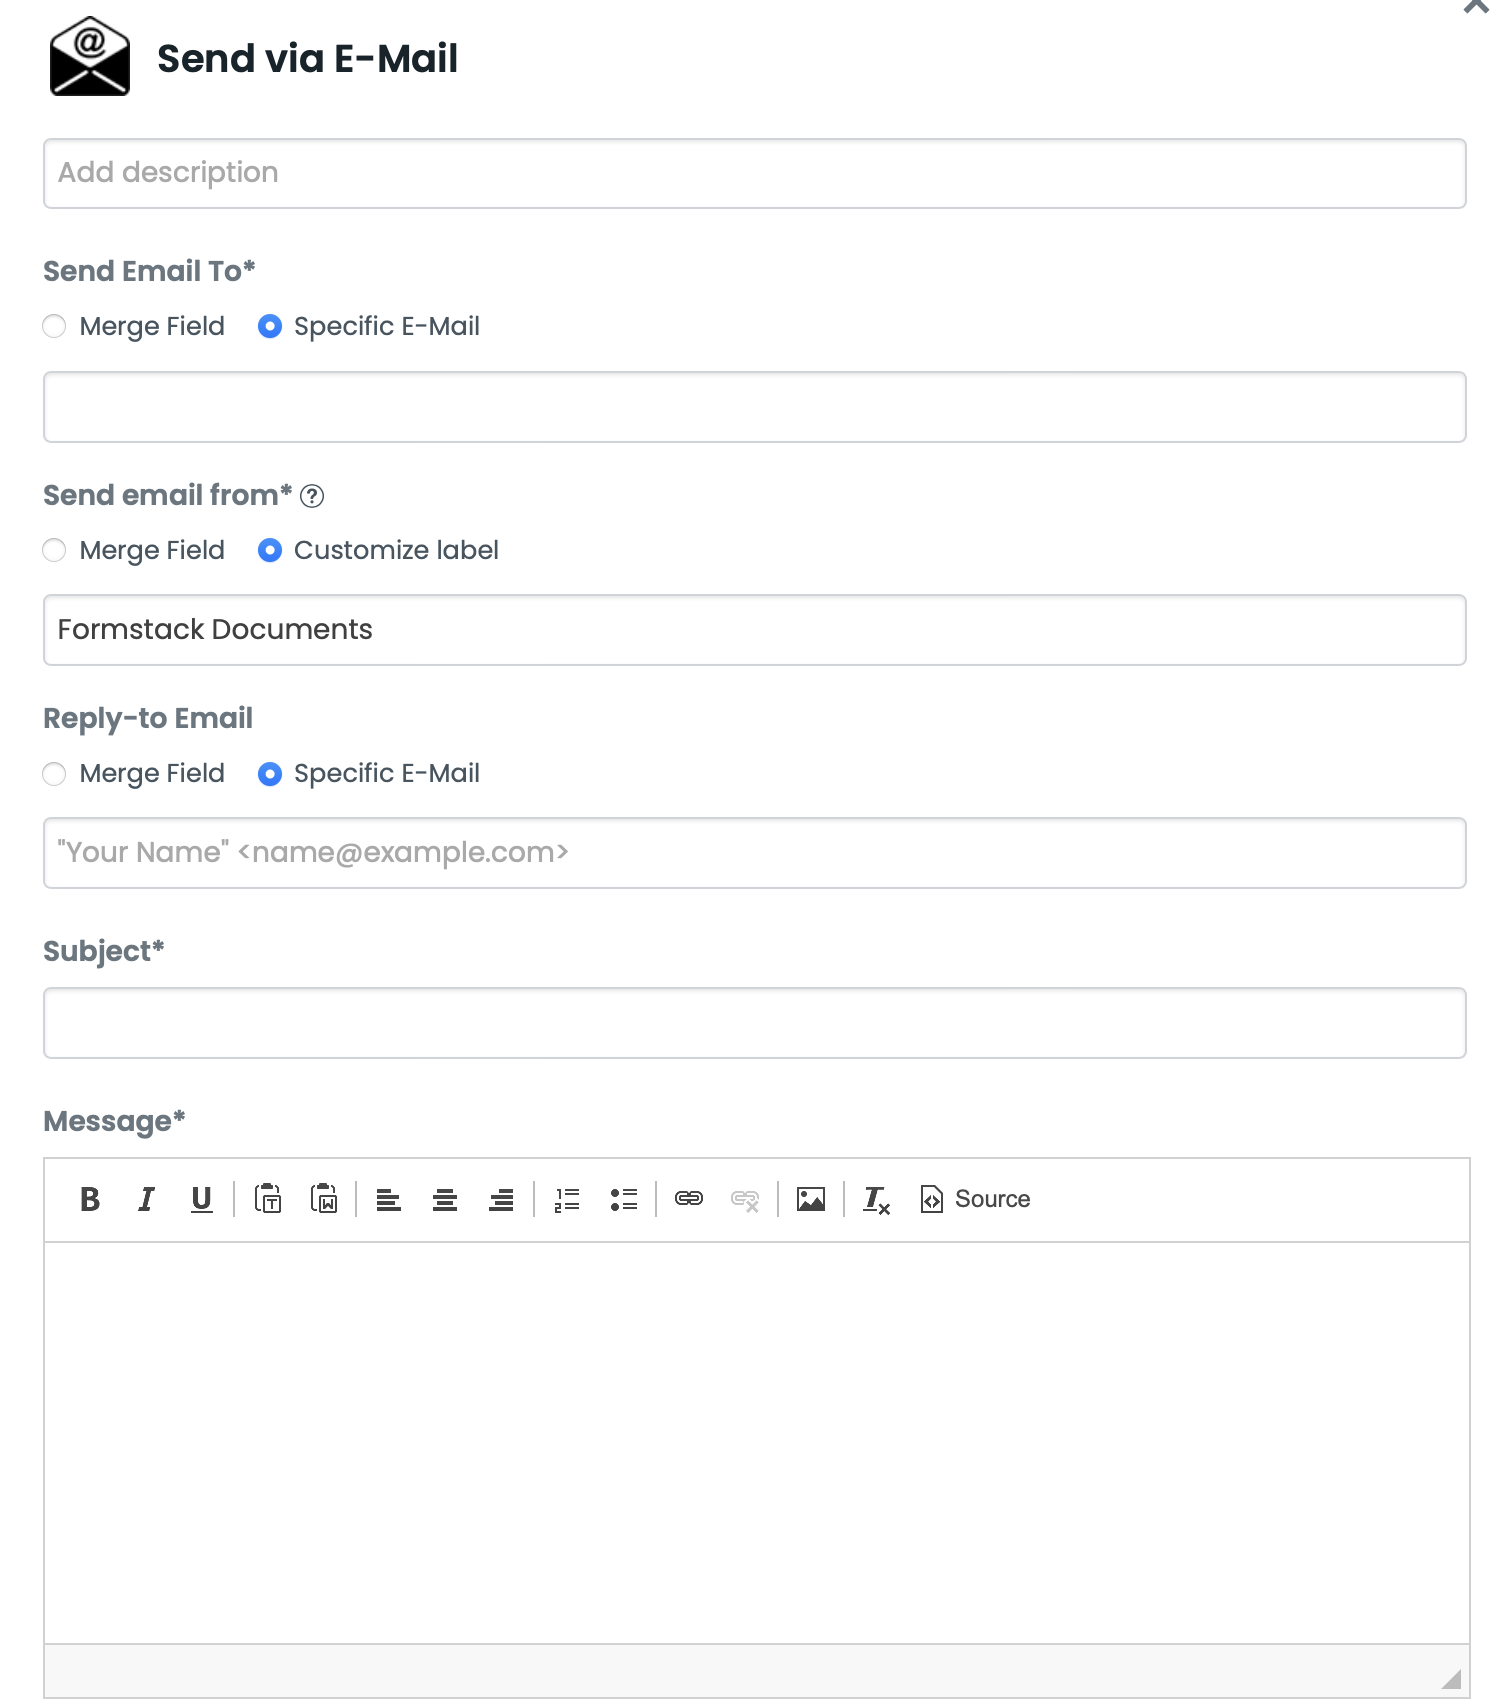1492x1706 pixels.
Task: Insert a numbered list in message
Action: click(x=567, y=1199)
